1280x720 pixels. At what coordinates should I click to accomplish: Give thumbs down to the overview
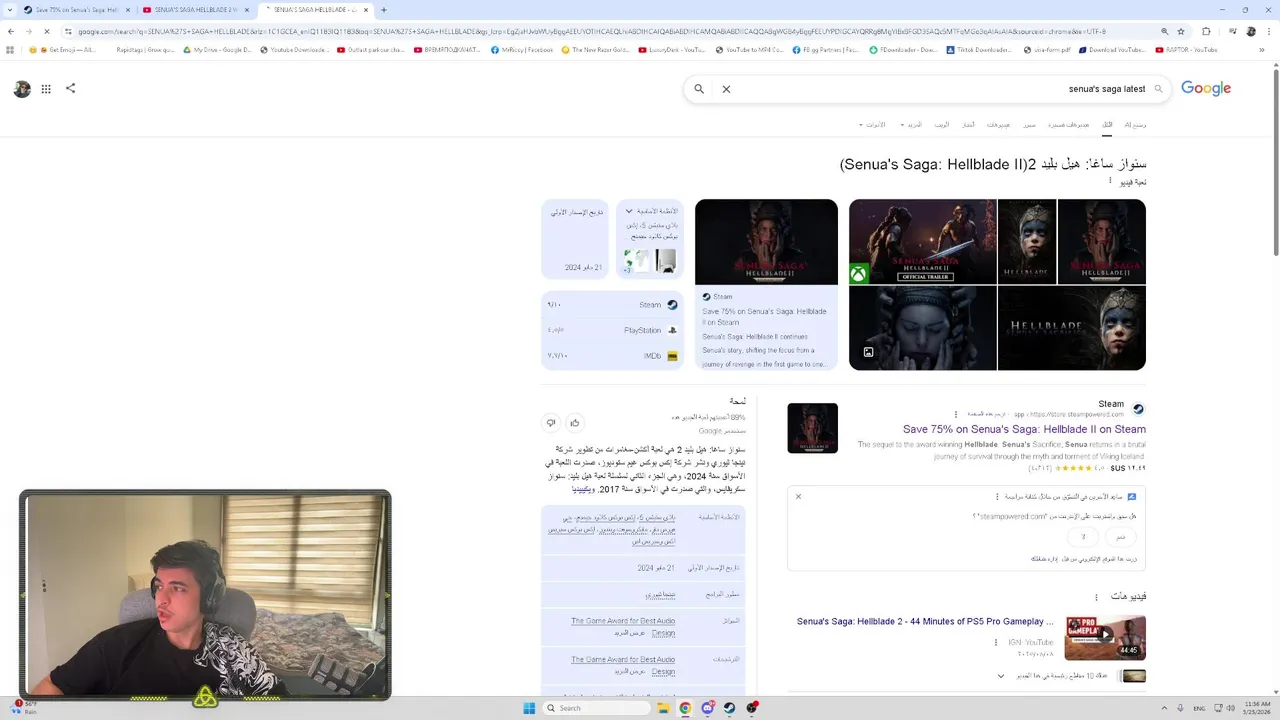551,423
